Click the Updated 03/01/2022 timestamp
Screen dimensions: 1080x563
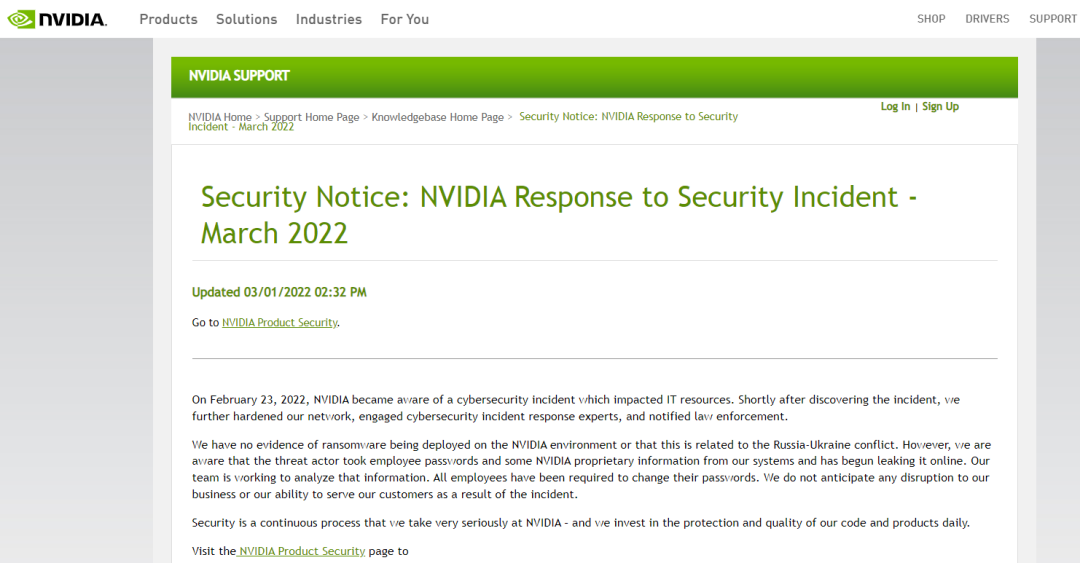coord(279,292)
